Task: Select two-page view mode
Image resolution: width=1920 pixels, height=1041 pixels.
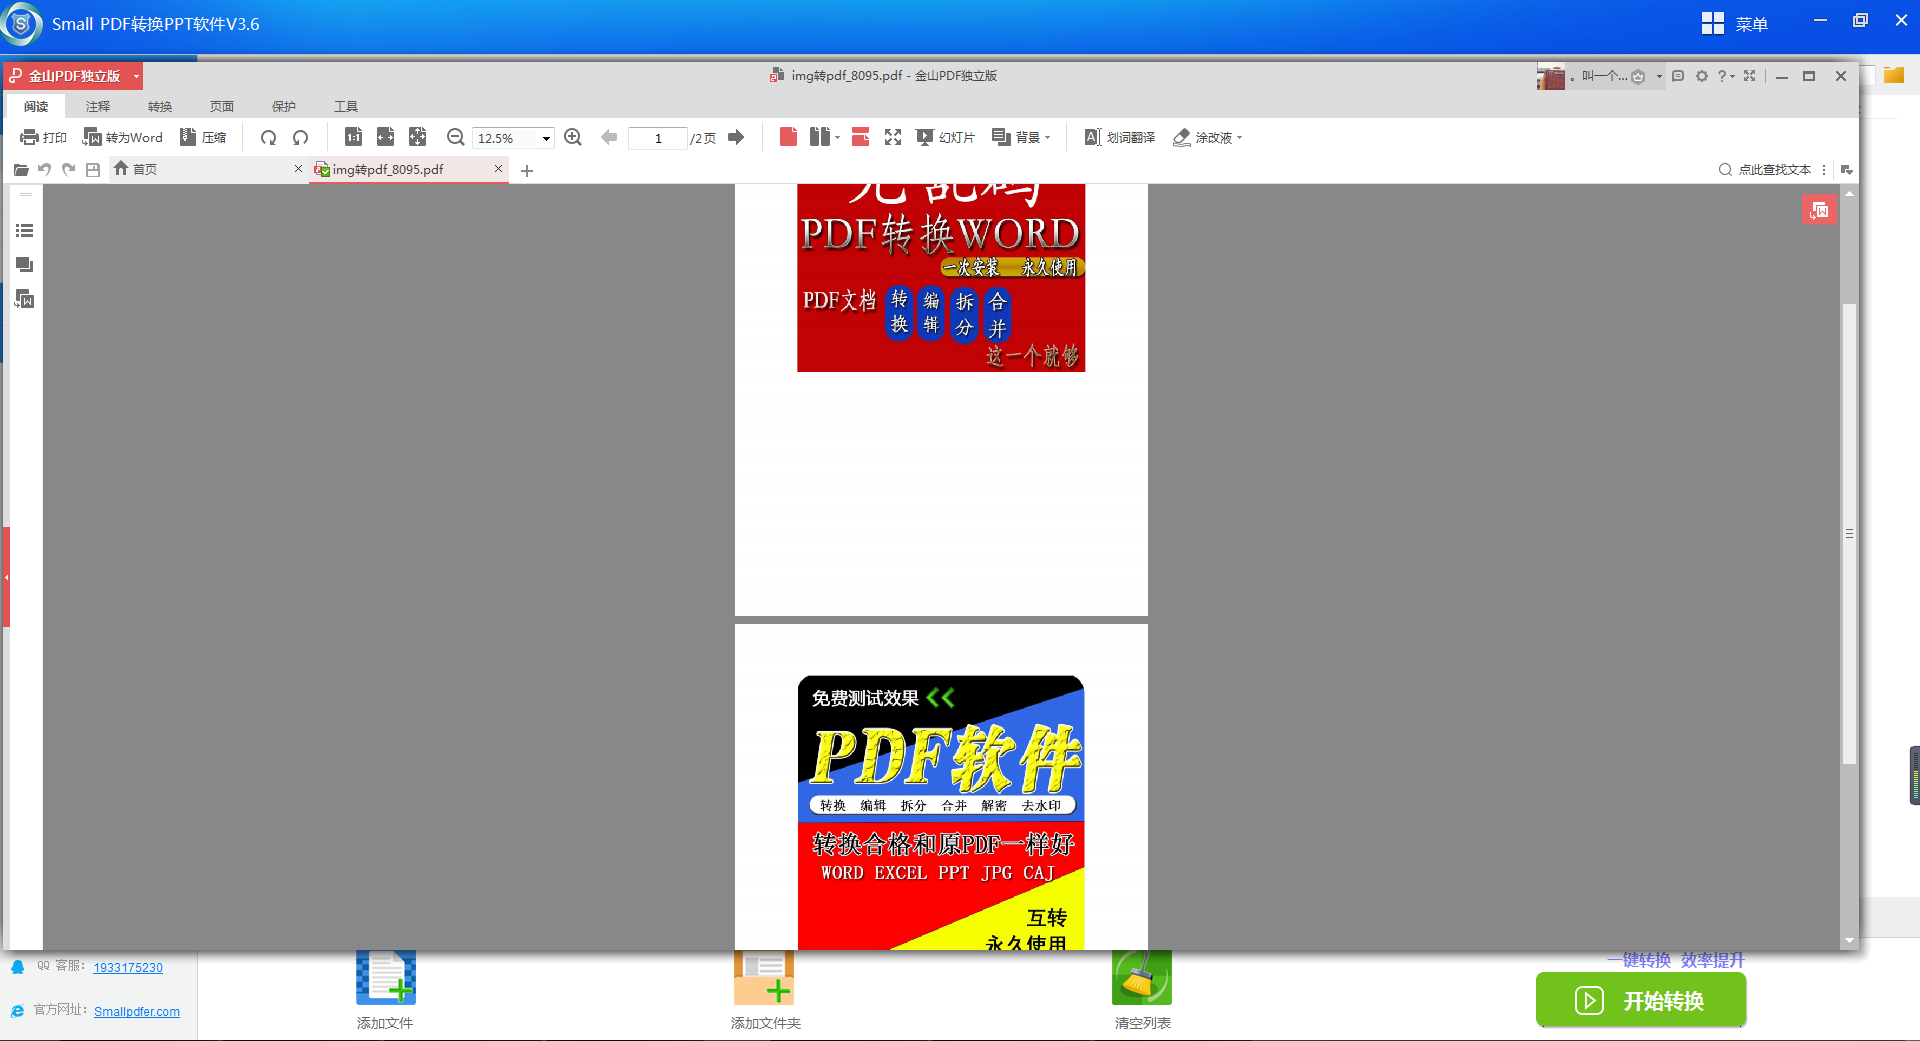Action: 819,137
